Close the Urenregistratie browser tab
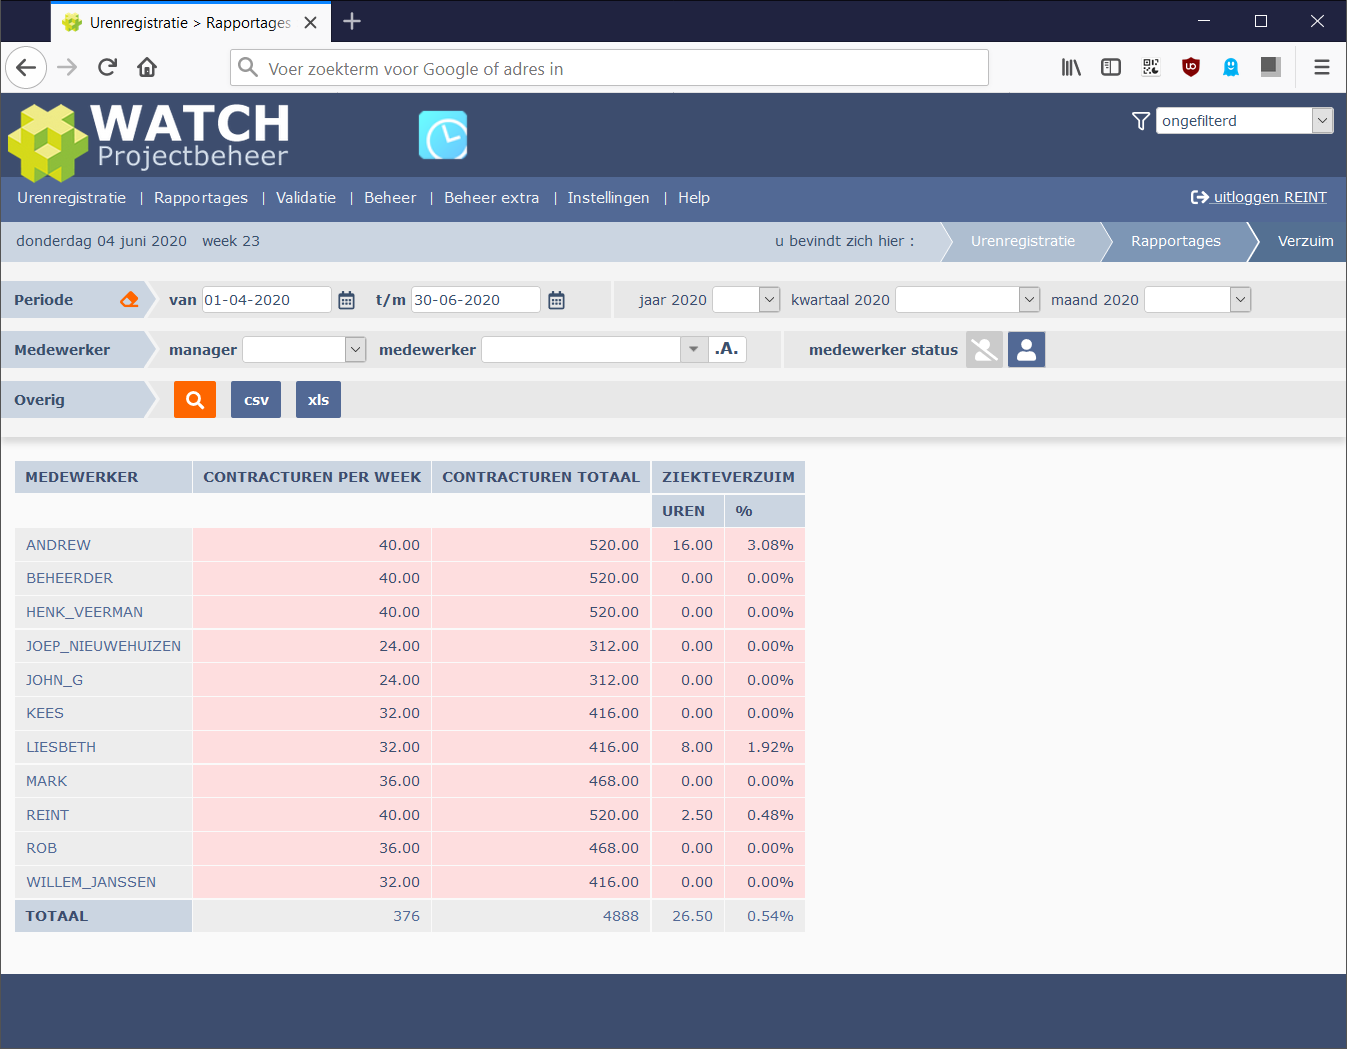 (311, 22)
